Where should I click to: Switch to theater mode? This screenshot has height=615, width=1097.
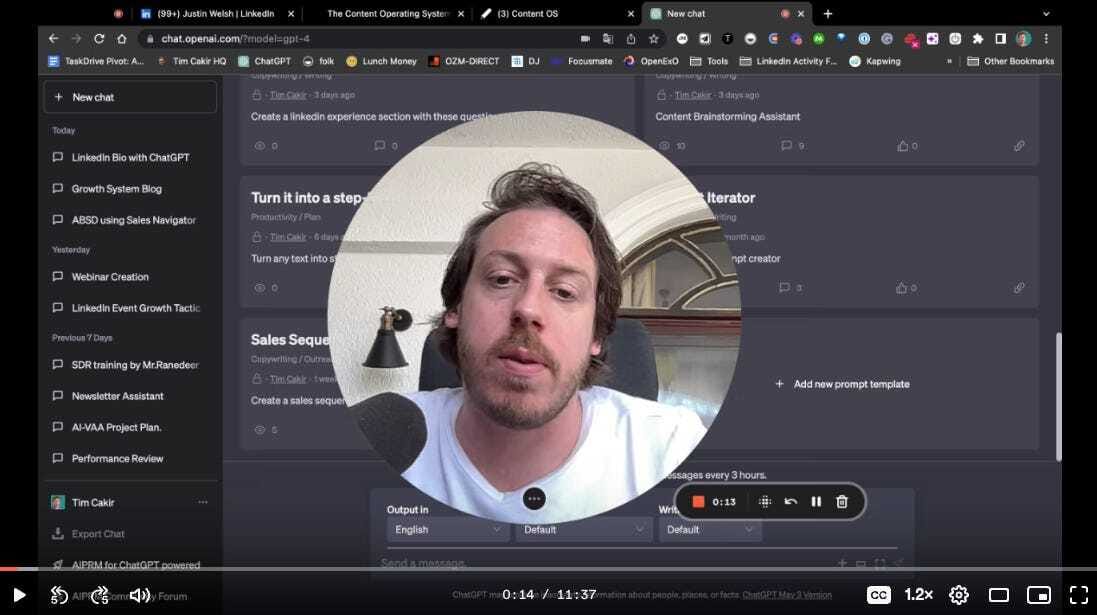[998, 595]
